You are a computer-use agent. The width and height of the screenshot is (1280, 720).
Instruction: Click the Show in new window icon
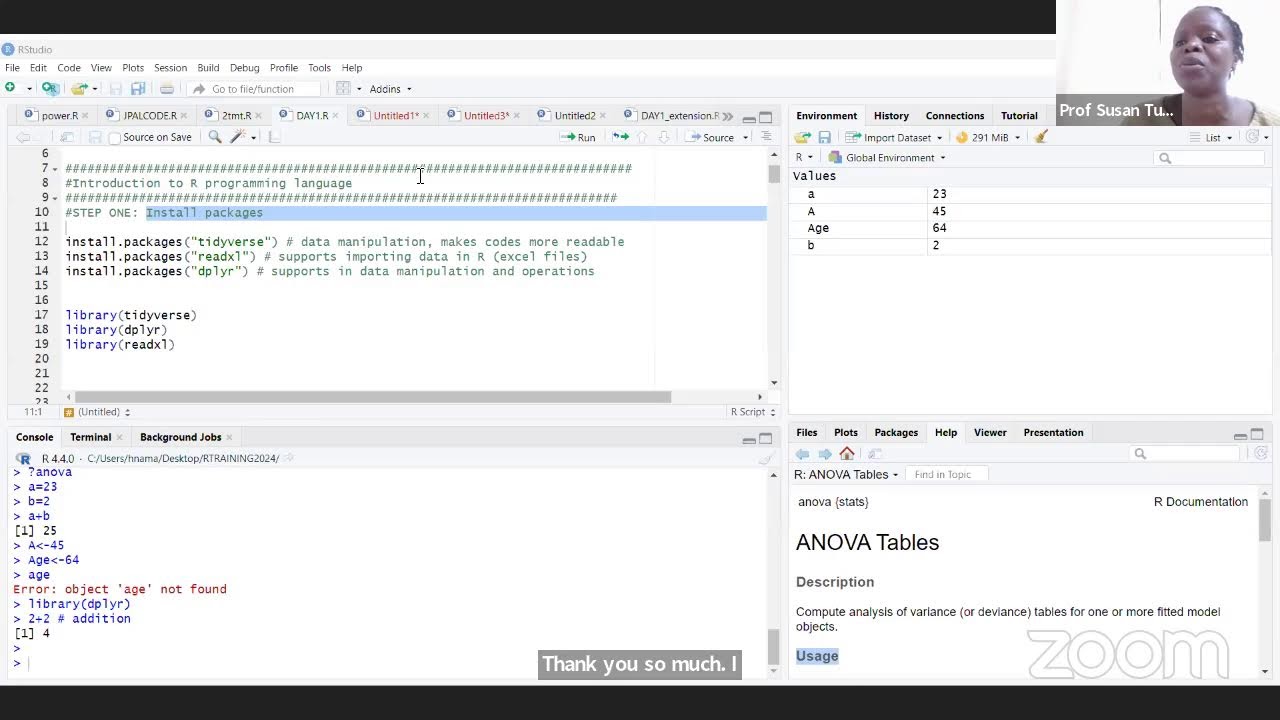pos(67,137)
